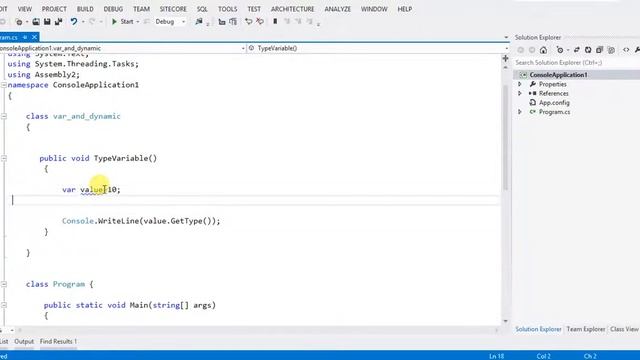Click the Solution Explorer Home icon
Image resolution: width=640 pixels, height=360 pixels.
[x=543, y=50]
